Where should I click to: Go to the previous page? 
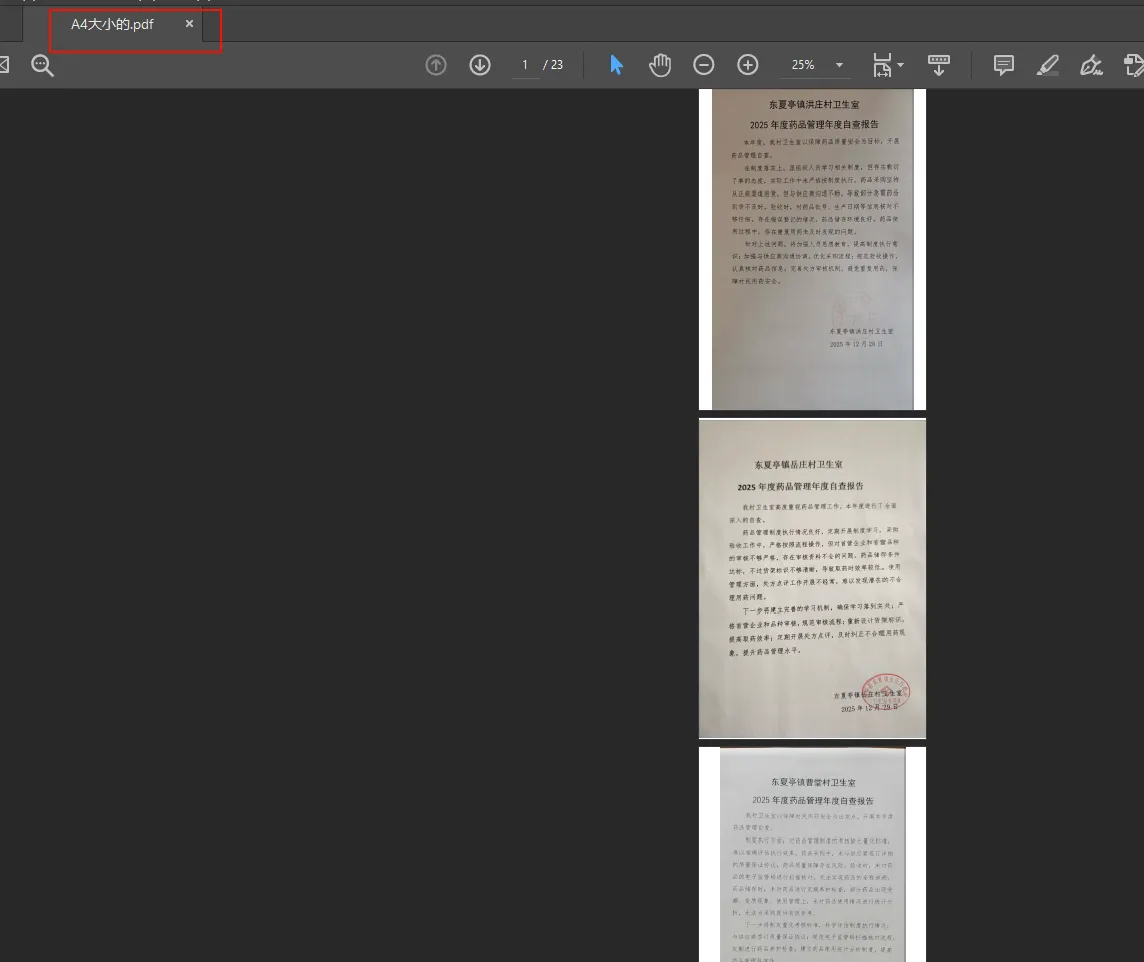(436, 65)
